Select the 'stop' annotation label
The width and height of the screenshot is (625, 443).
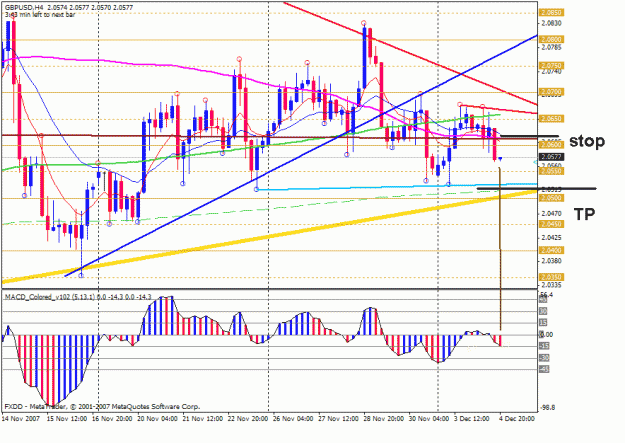click(x=587, y=141)
